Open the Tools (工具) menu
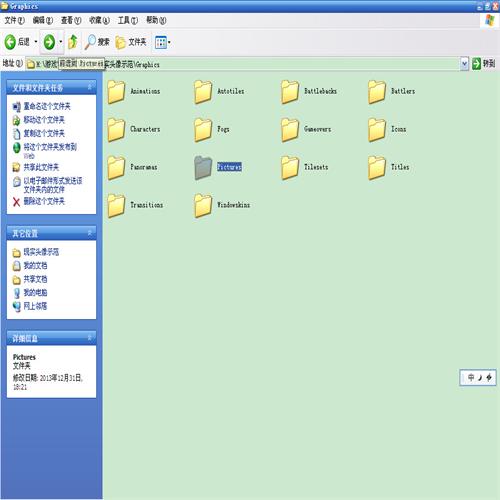 128,20
